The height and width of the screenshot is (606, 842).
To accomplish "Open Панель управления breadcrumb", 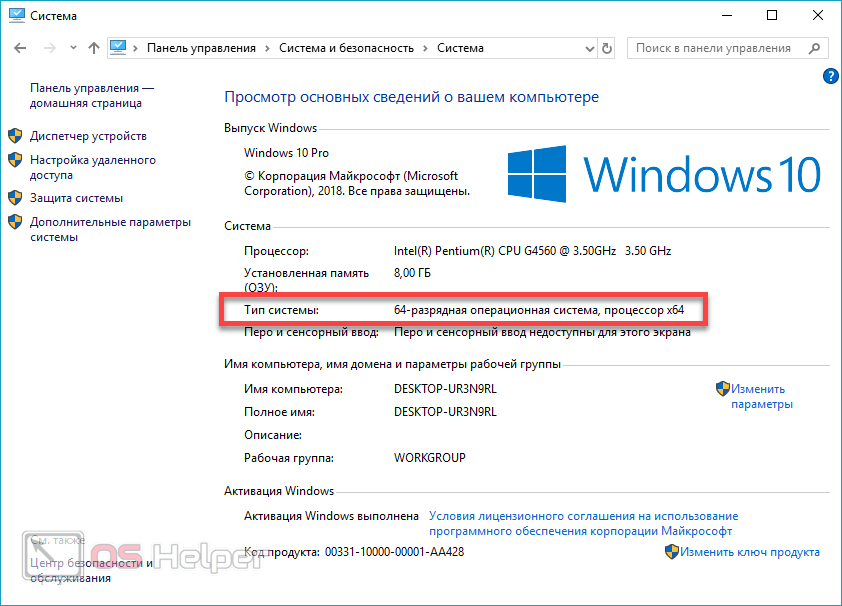I will pyautogui.click(x=201, y=48).
